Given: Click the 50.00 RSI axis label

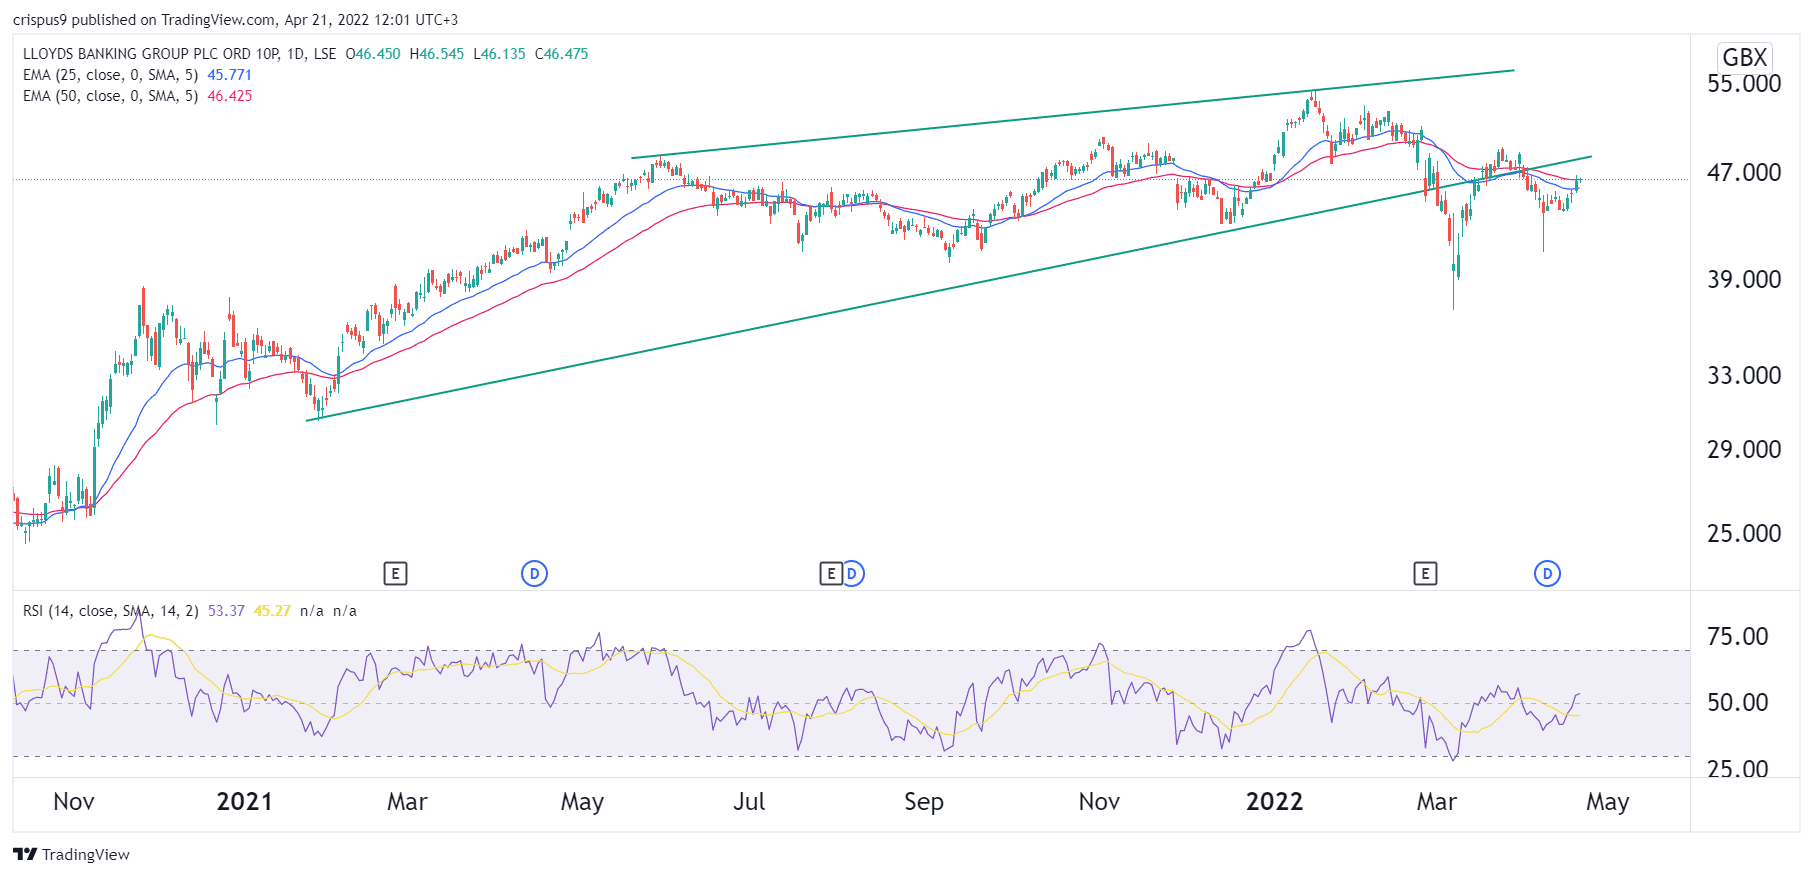Looking at the screenshot, I should 1738,703.
